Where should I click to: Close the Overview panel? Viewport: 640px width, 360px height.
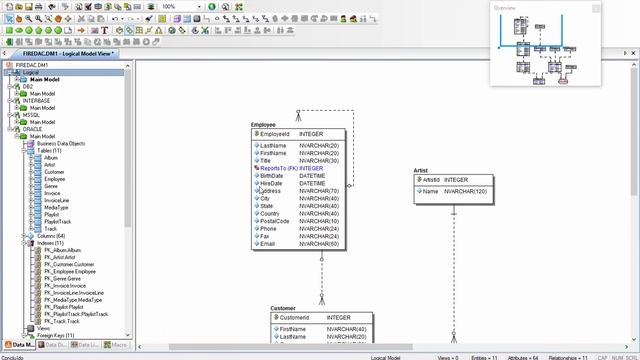(x=596, y=8)
